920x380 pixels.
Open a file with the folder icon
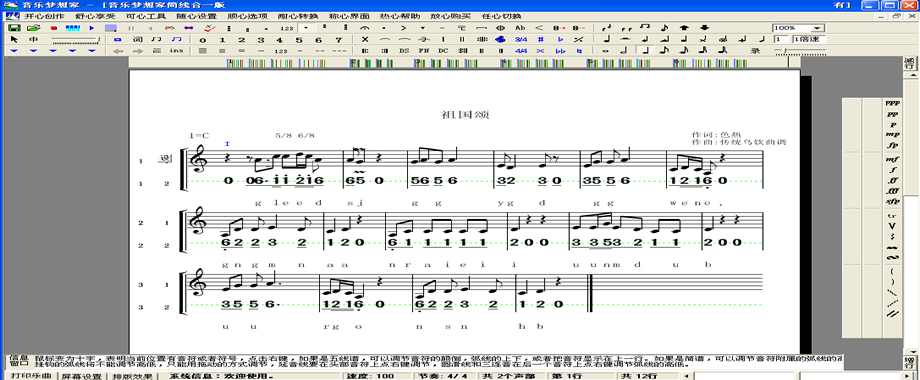point(33,28)
